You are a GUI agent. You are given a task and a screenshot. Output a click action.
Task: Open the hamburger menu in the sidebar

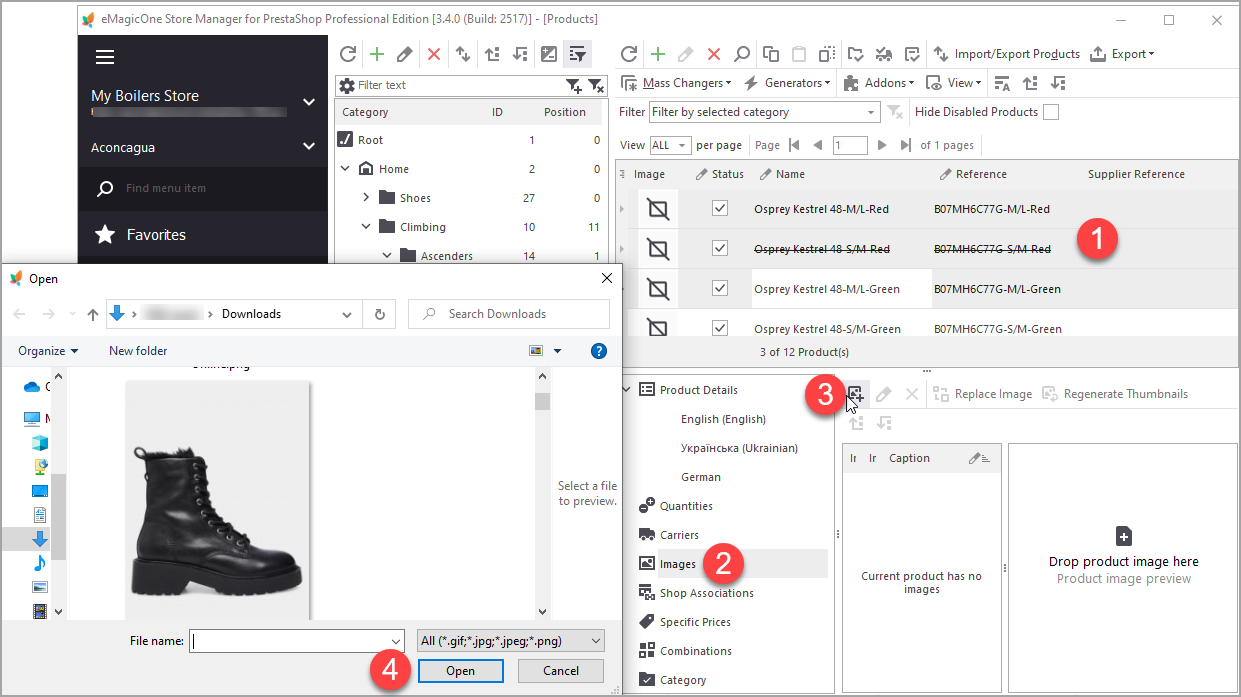(105, 57)
